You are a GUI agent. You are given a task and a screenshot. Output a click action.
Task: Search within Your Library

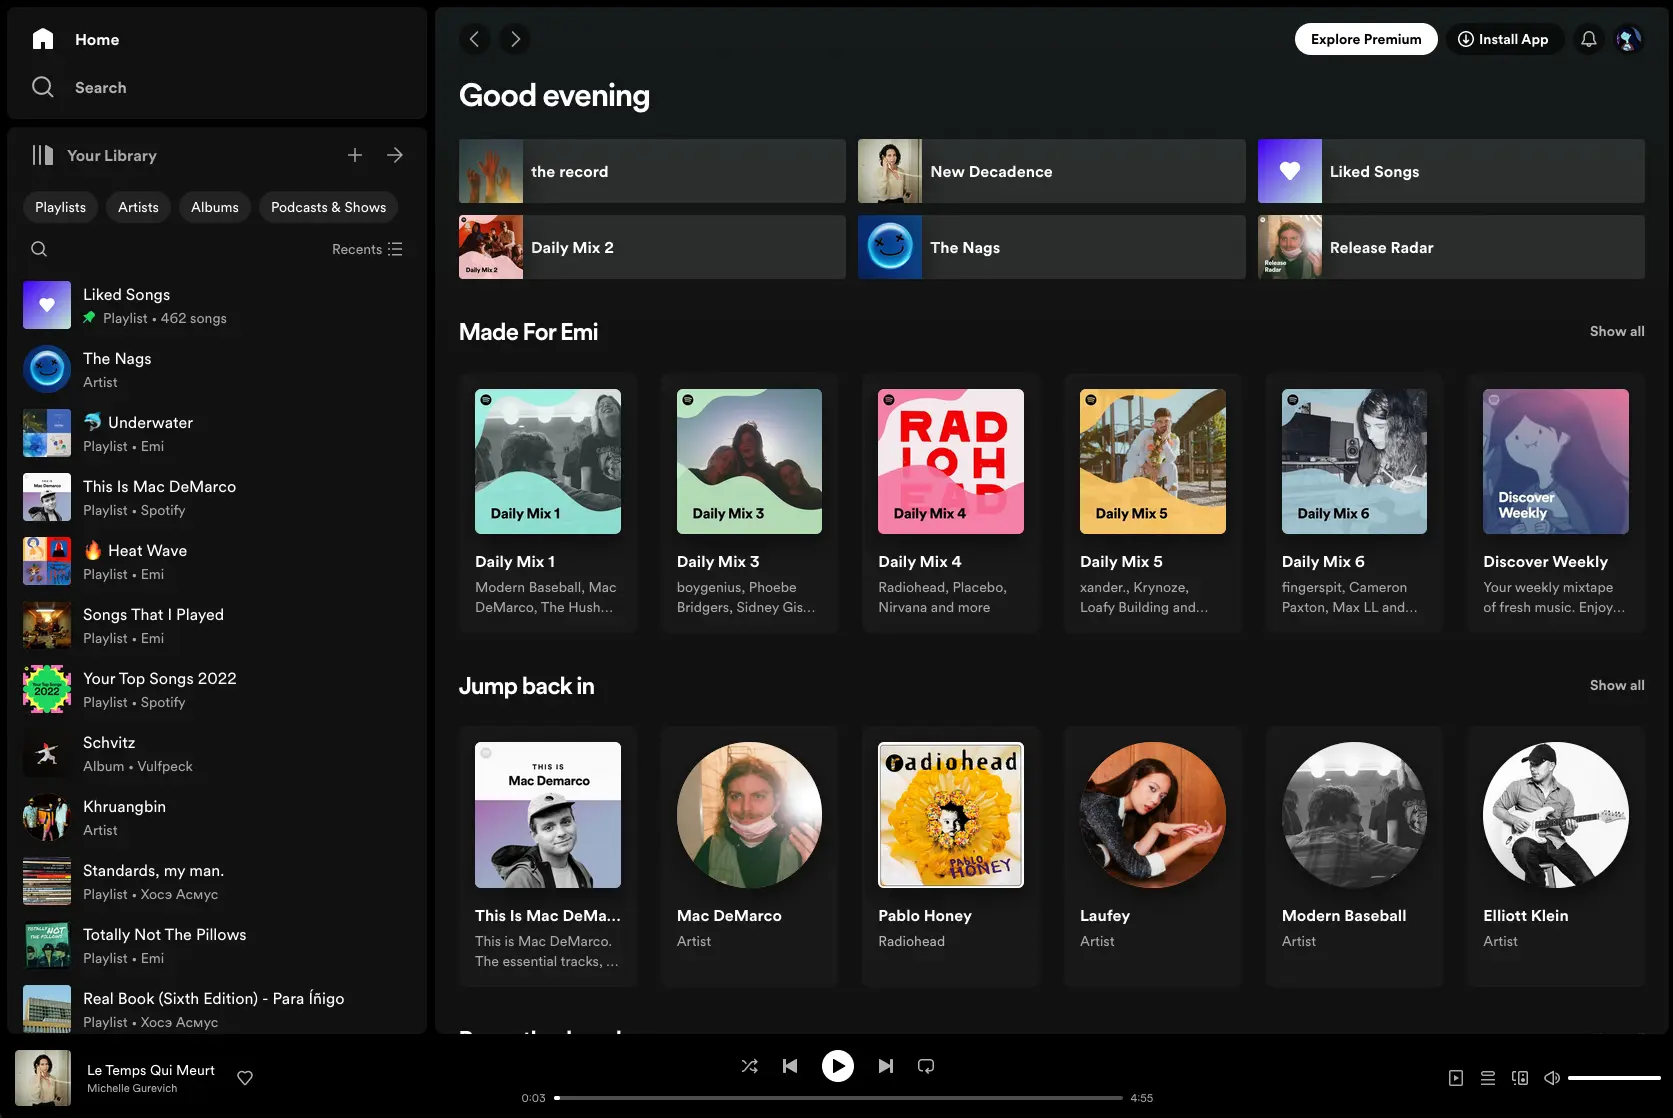click(x=39, y=249)
